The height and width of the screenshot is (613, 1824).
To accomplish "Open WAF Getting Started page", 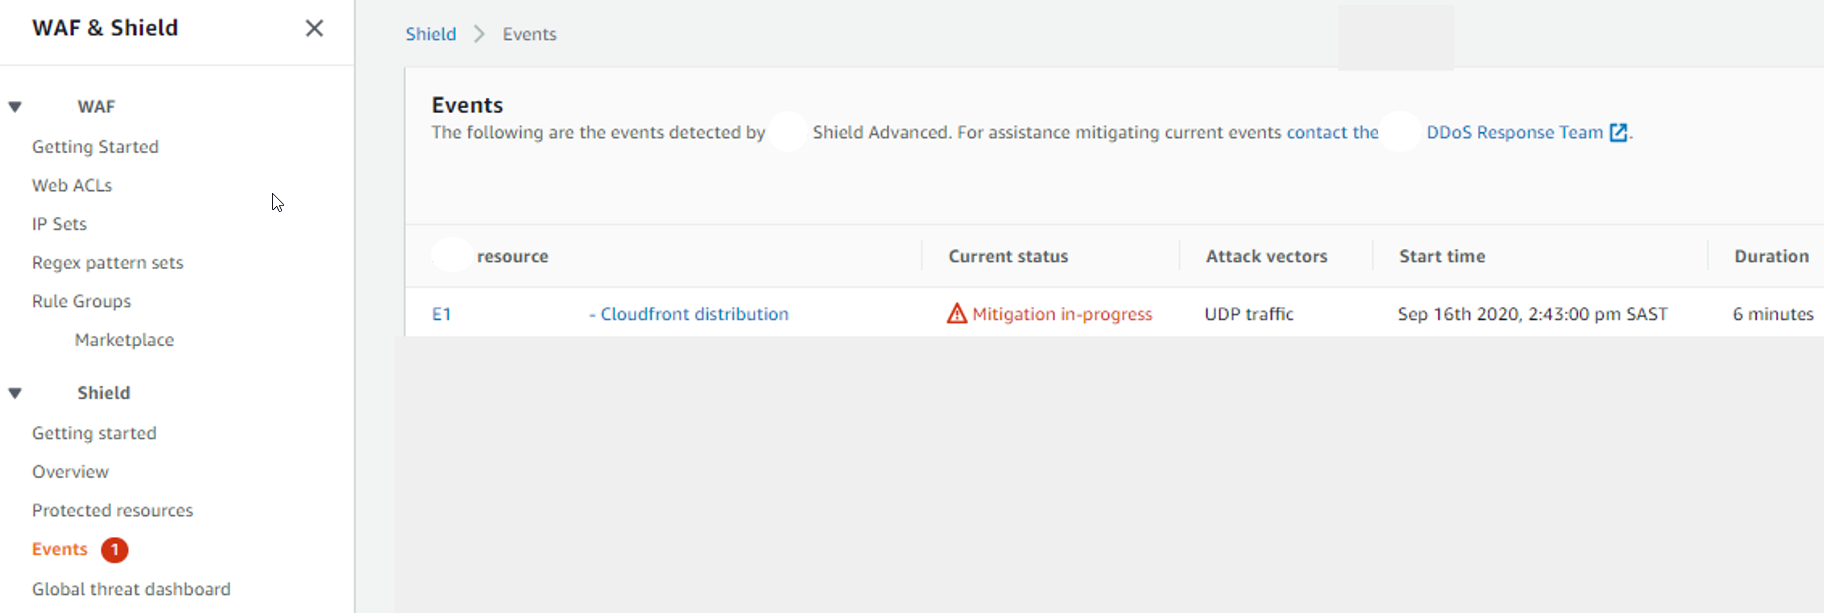I will (x=95, y=147).
